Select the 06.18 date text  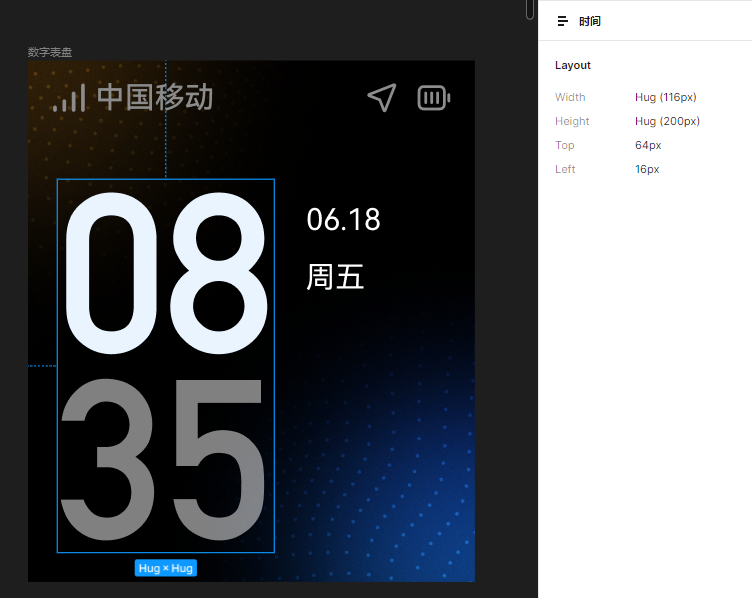(x=343, y=220)
